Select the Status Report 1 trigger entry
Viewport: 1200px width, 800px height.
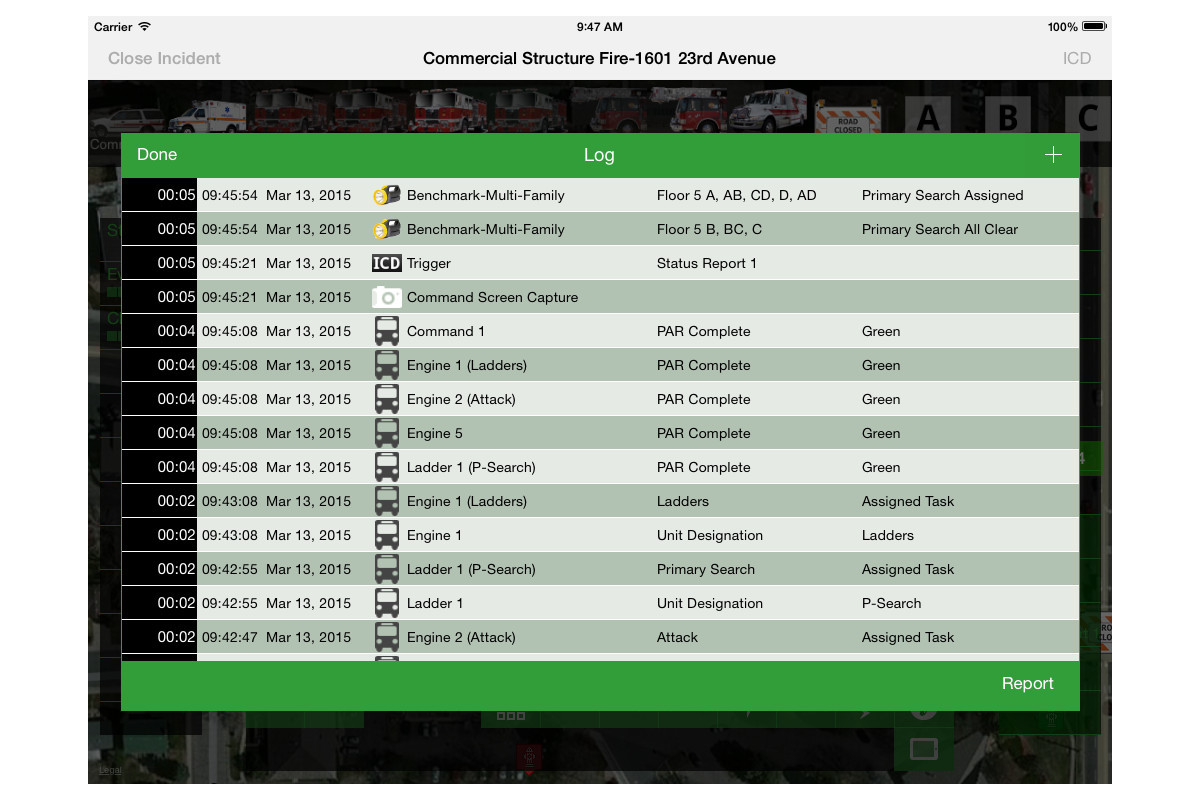click(x=600, y=264)
